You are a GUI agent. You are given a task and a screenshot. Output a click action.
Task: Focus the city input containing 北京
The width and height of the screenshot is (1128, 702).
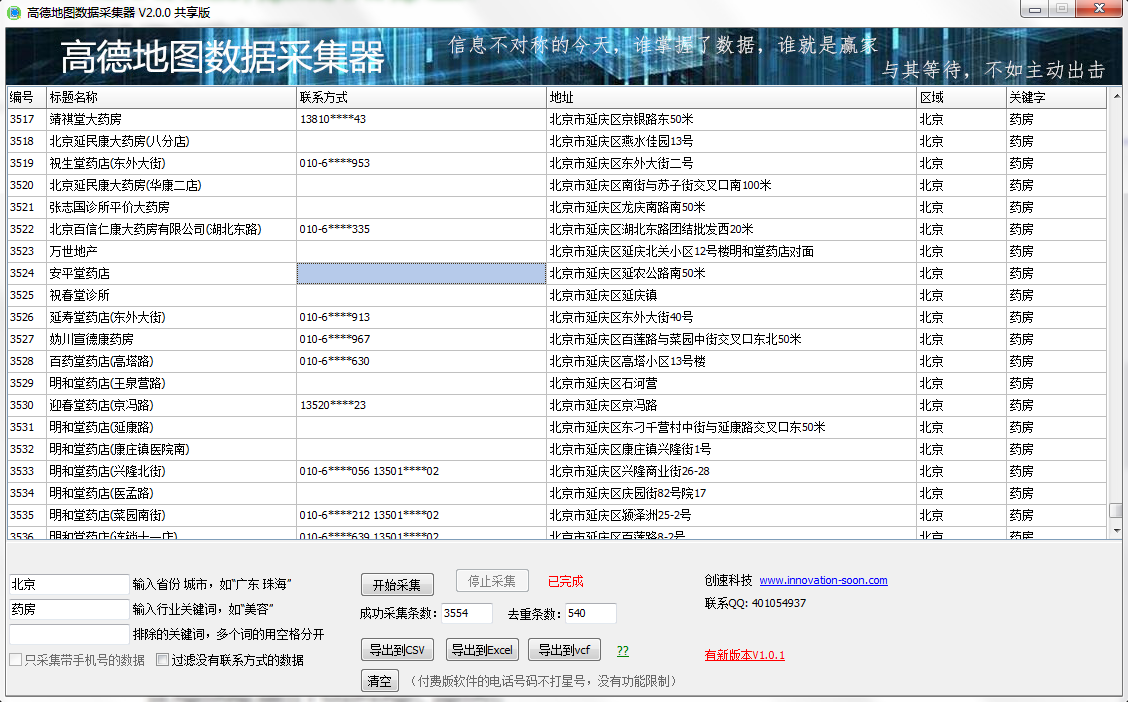[69, 584]
